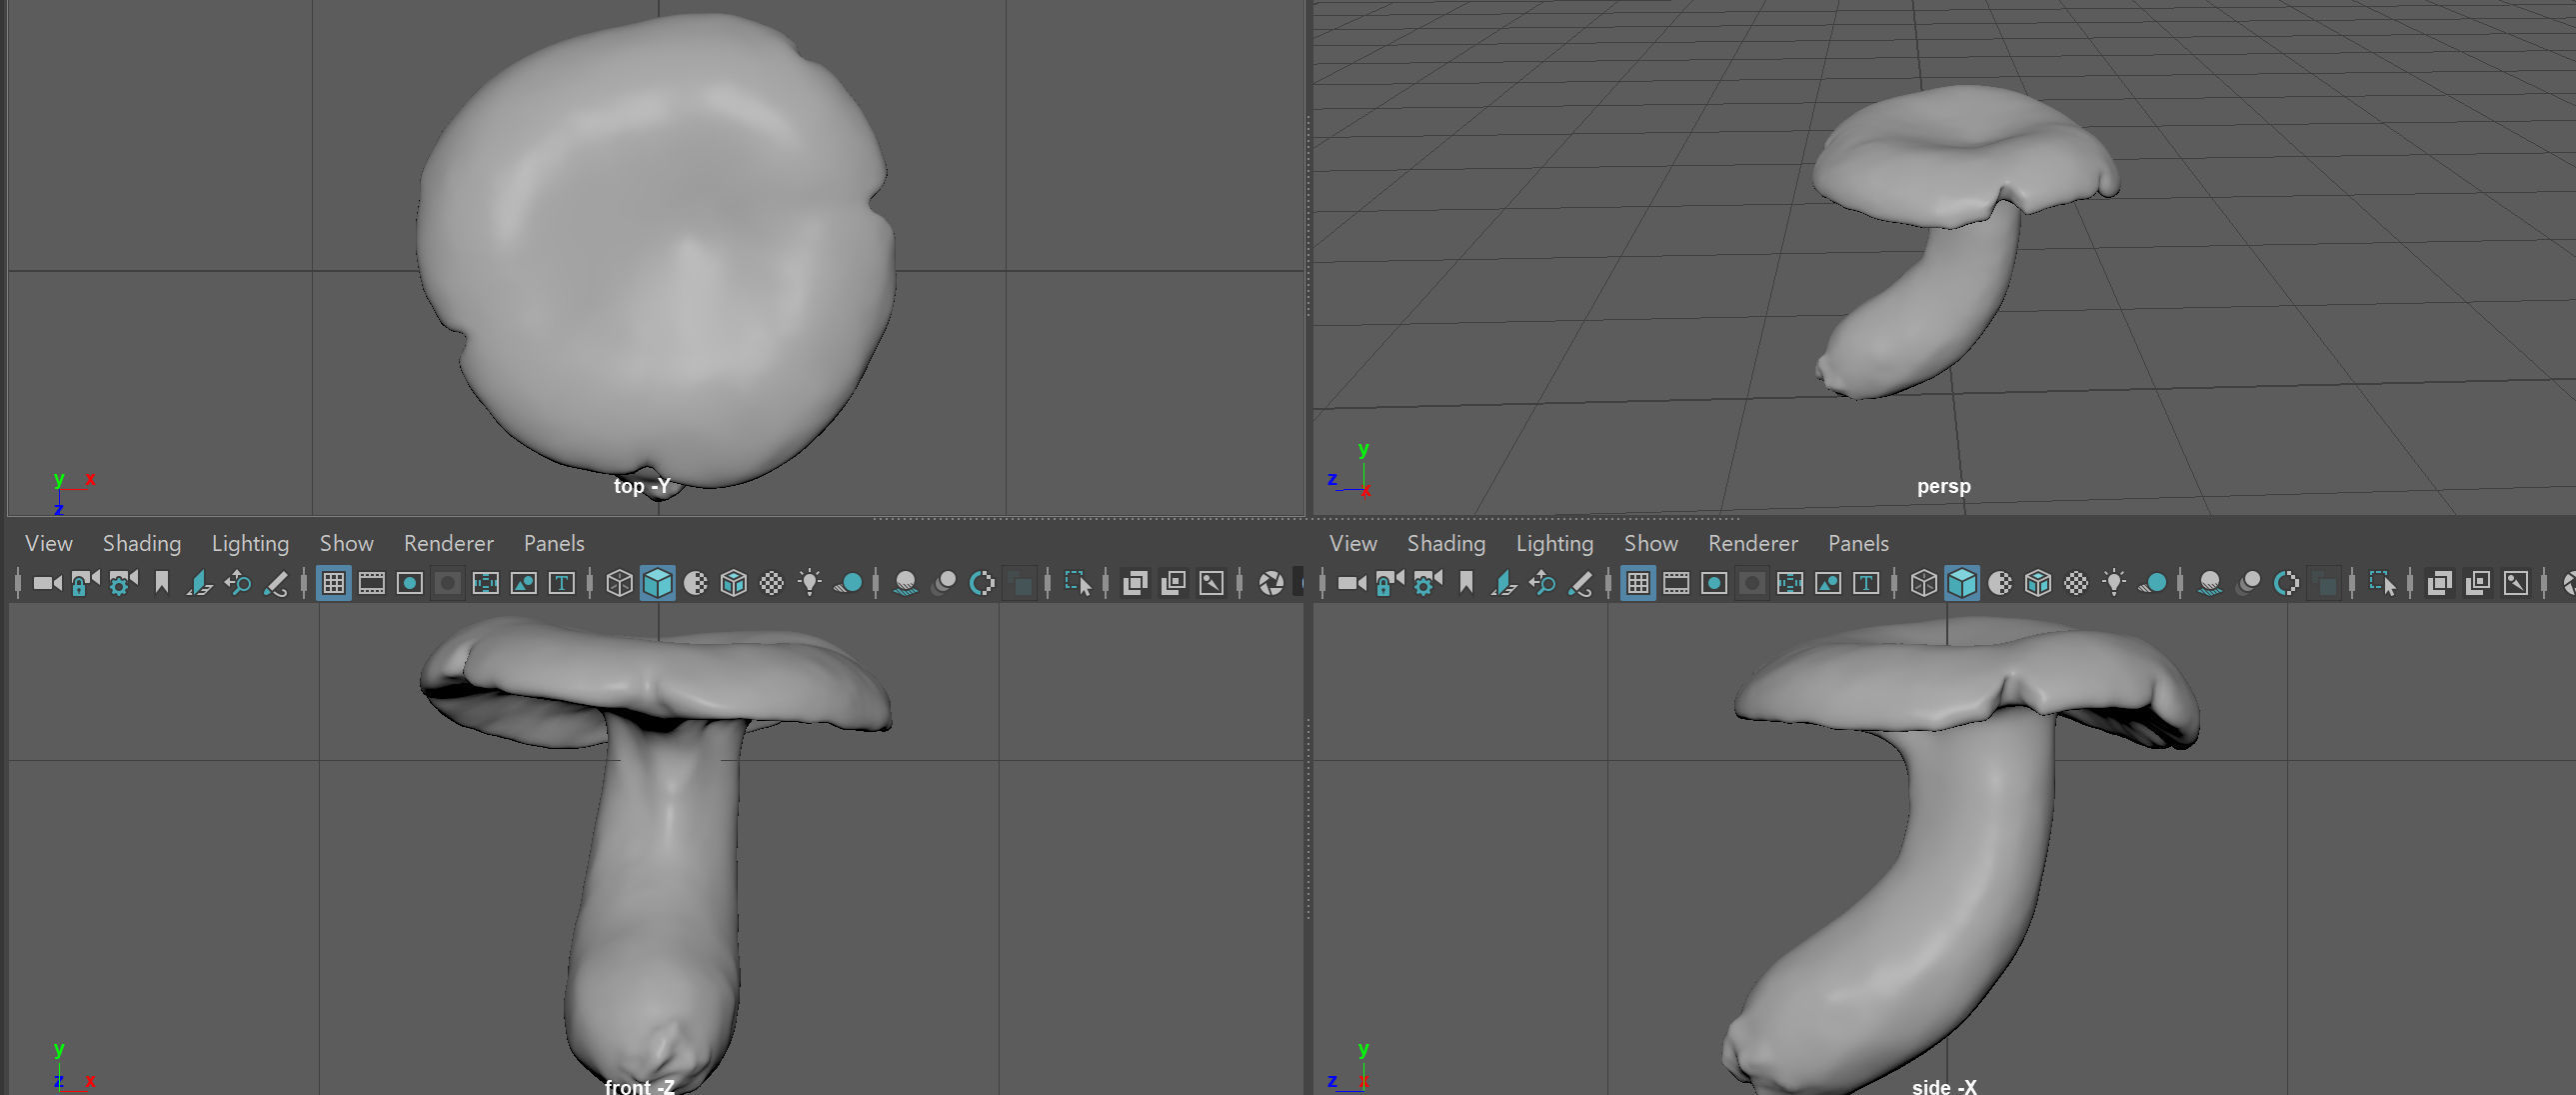Open Renderer menu of front panel
The image size is (2576, 1095).
[448, 543]
